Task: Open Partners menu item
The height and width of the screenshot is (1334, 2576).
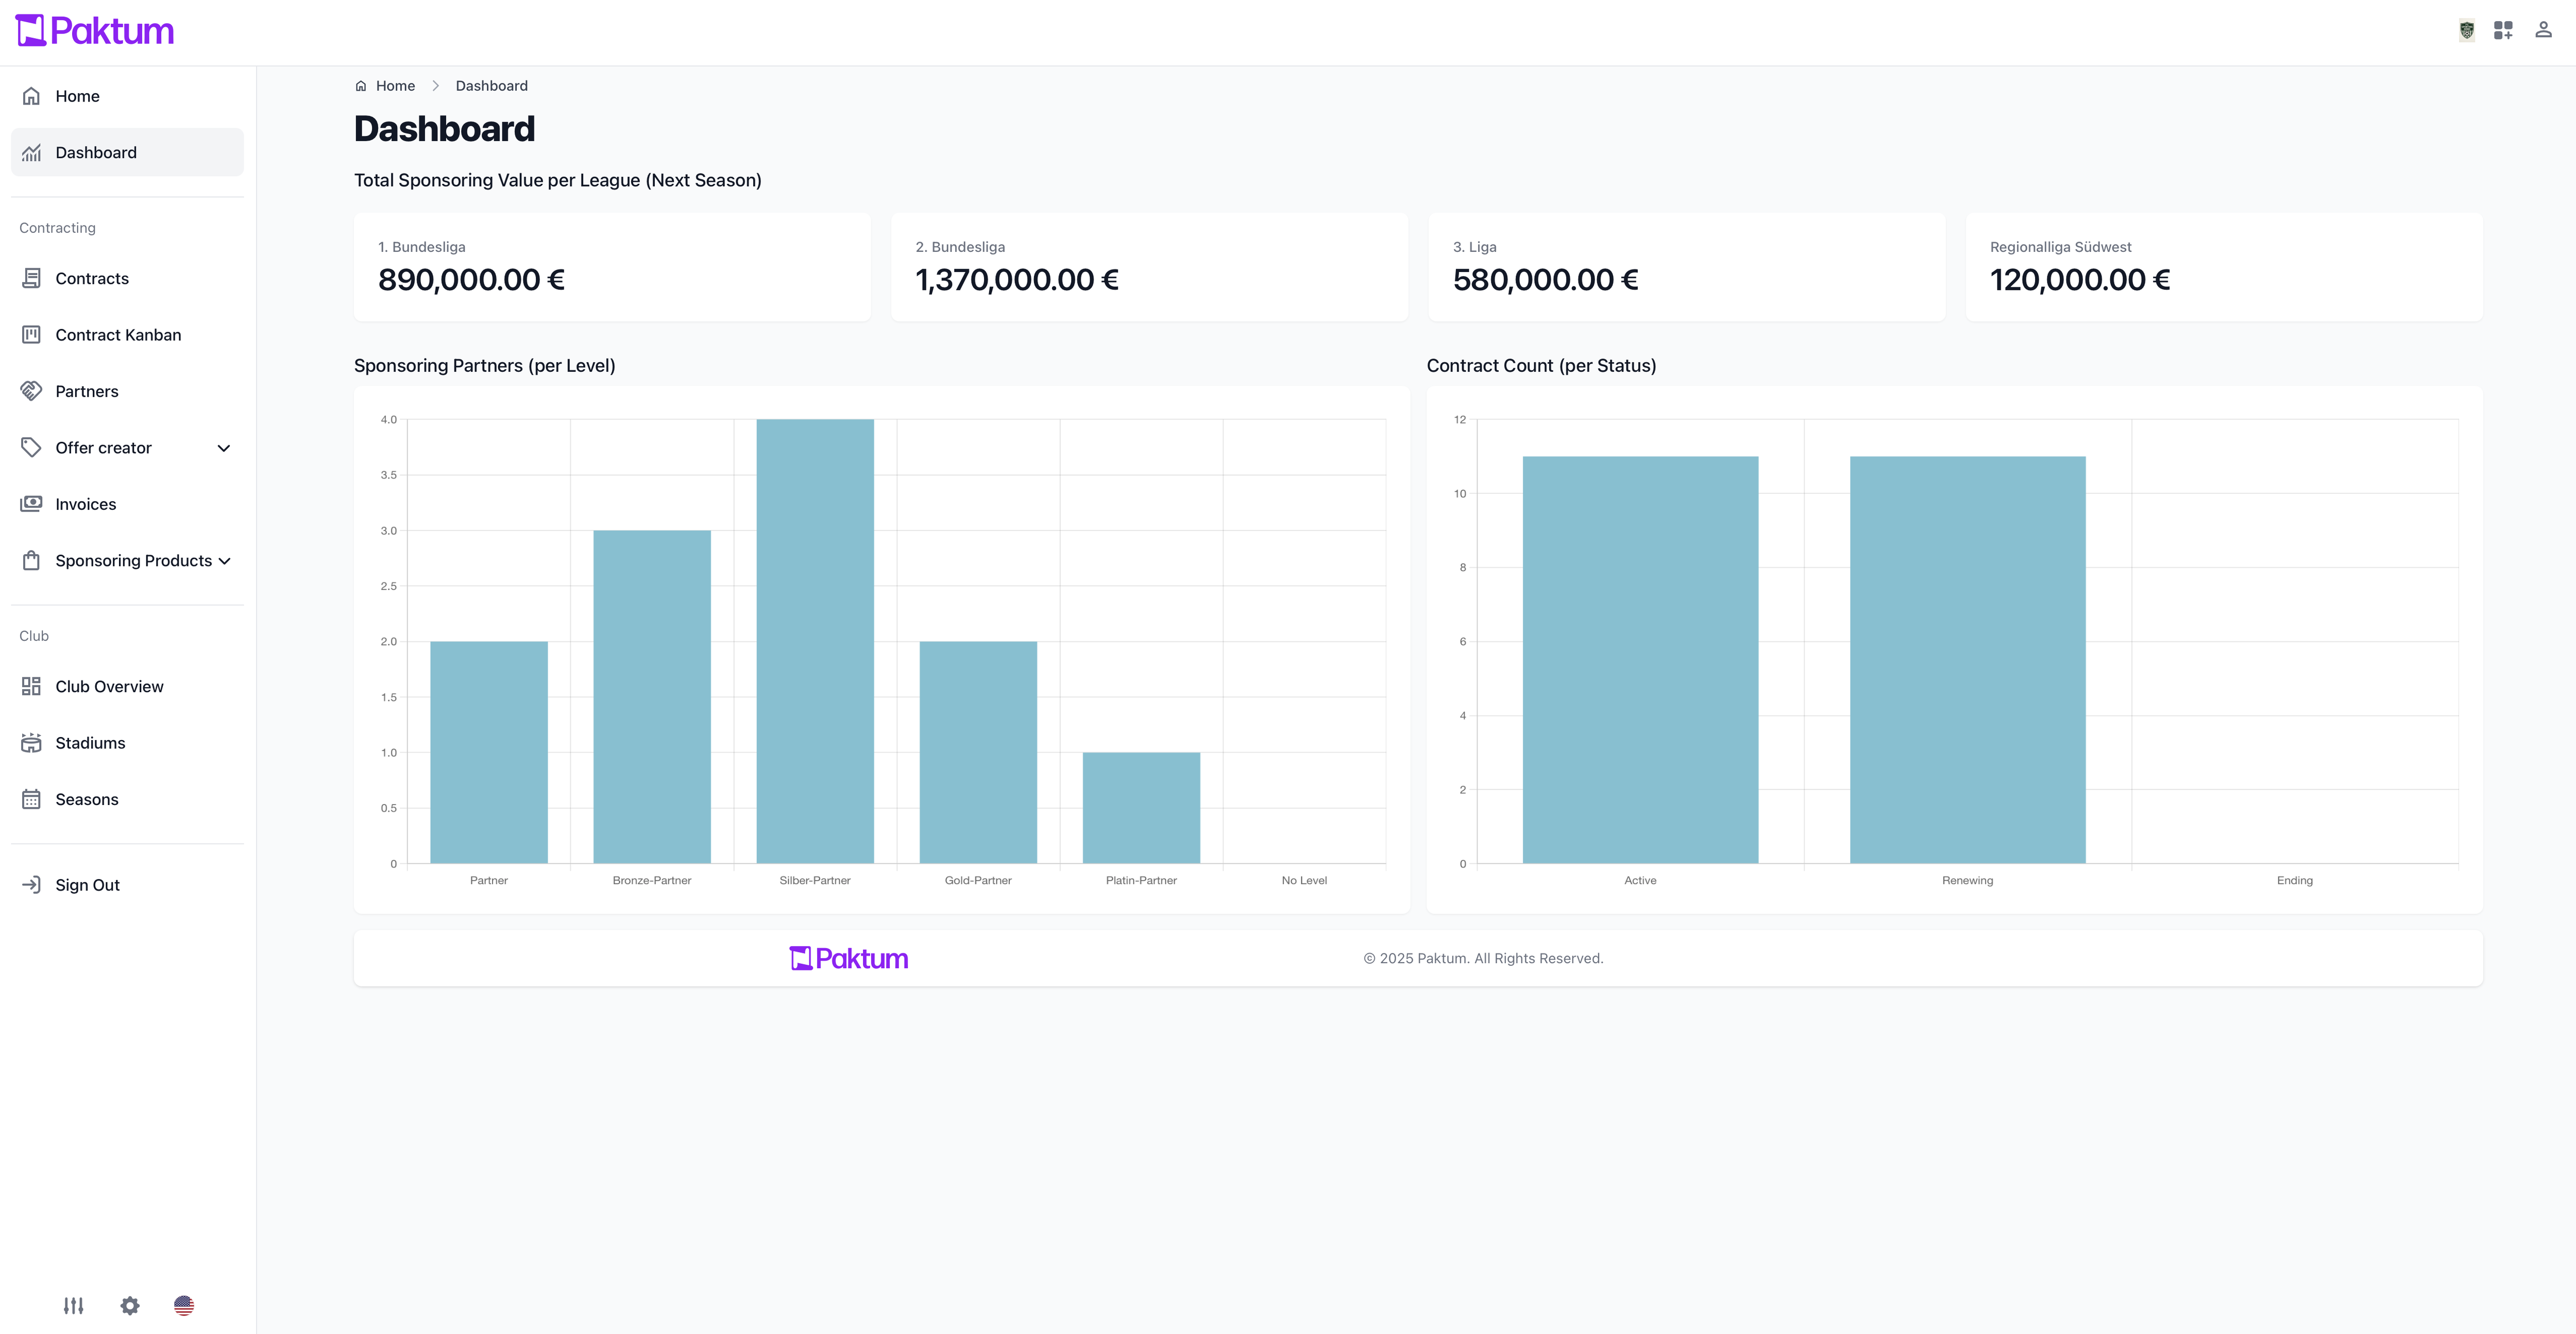Action: click(127, 391)
